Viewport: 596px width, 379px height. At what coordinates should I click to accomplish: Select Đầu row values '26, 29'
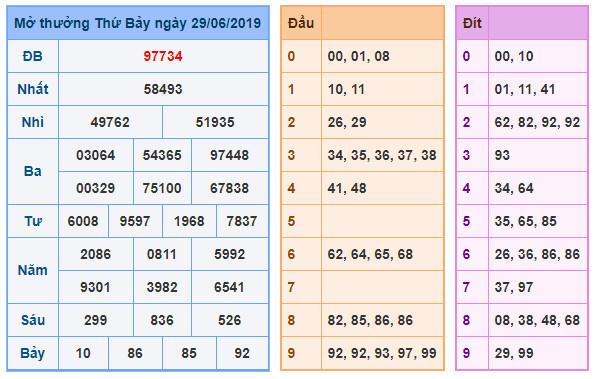347,122
